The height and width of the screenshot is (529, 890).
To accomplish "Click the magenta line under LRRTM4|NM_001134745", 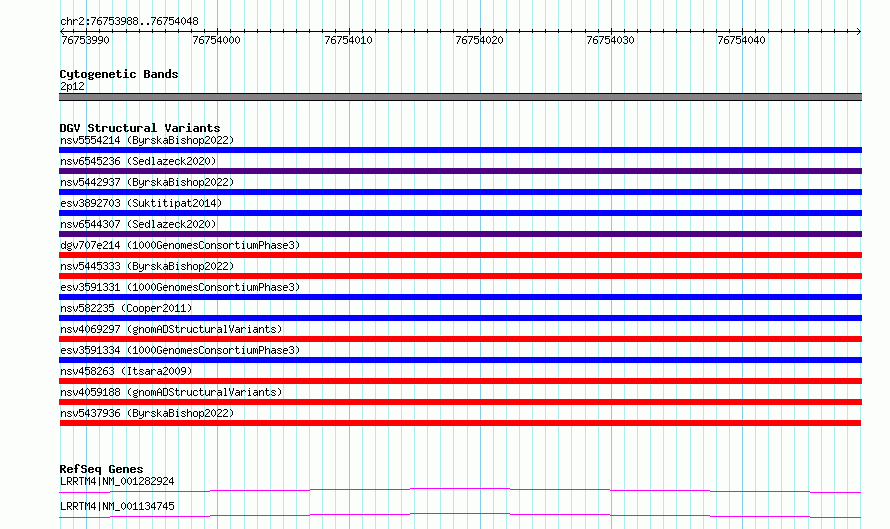I will pyautogui.click(x=460, y=515).
